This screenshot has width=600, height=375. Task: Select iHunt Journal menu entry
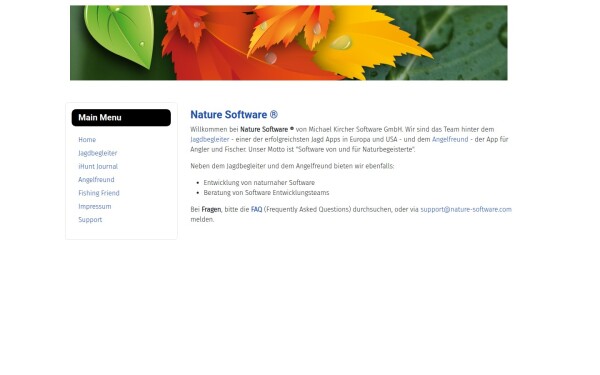[98, 166]
